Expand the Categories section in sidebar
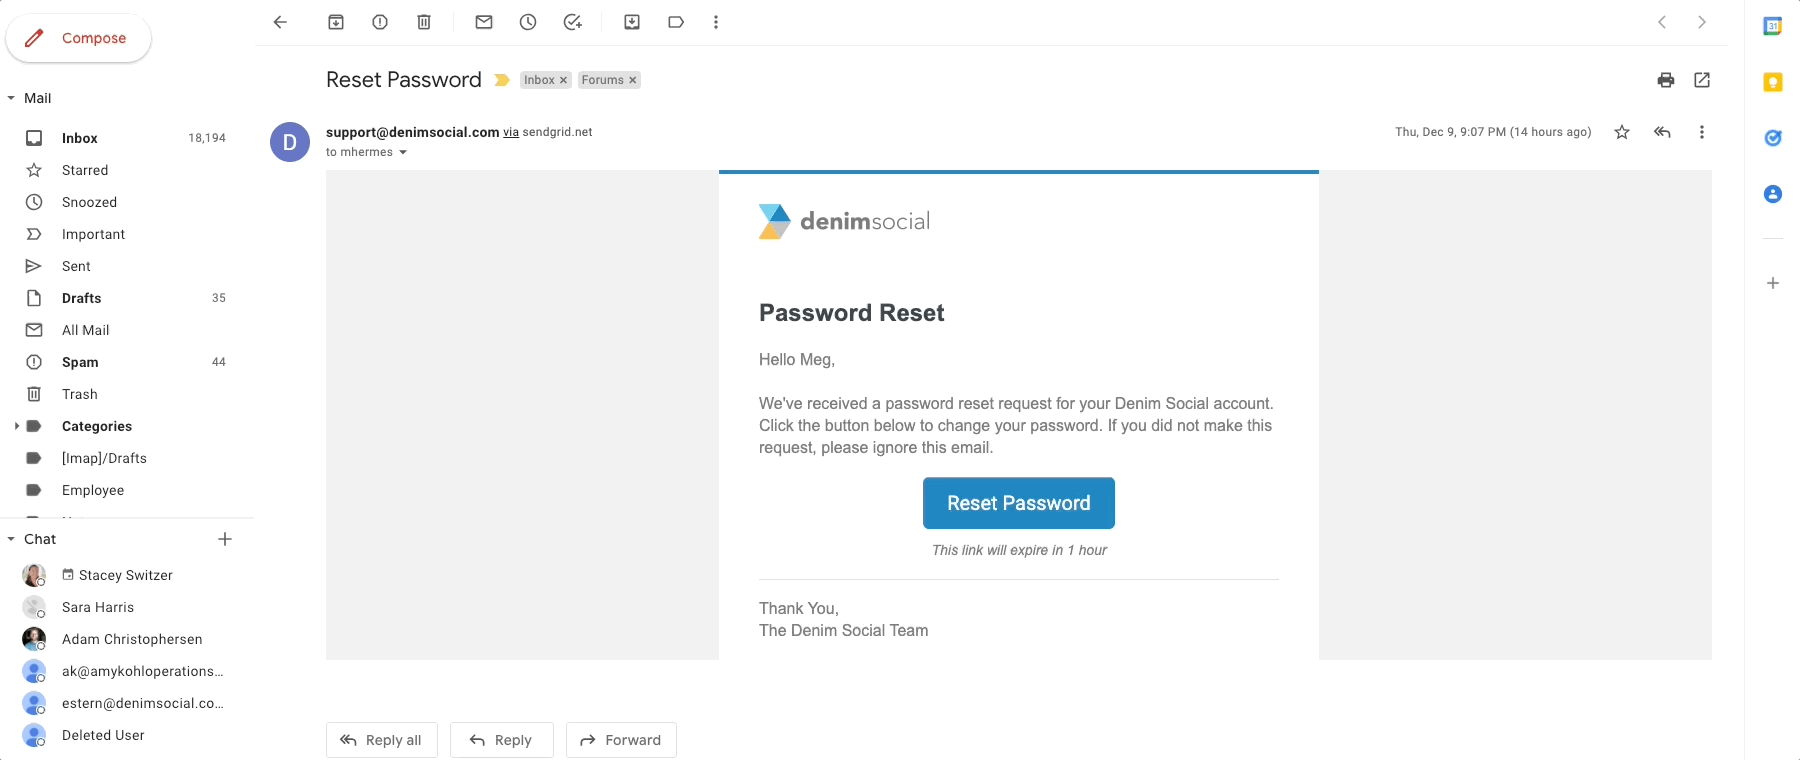This screenshot has height=760, width=1800. point(16,426)
